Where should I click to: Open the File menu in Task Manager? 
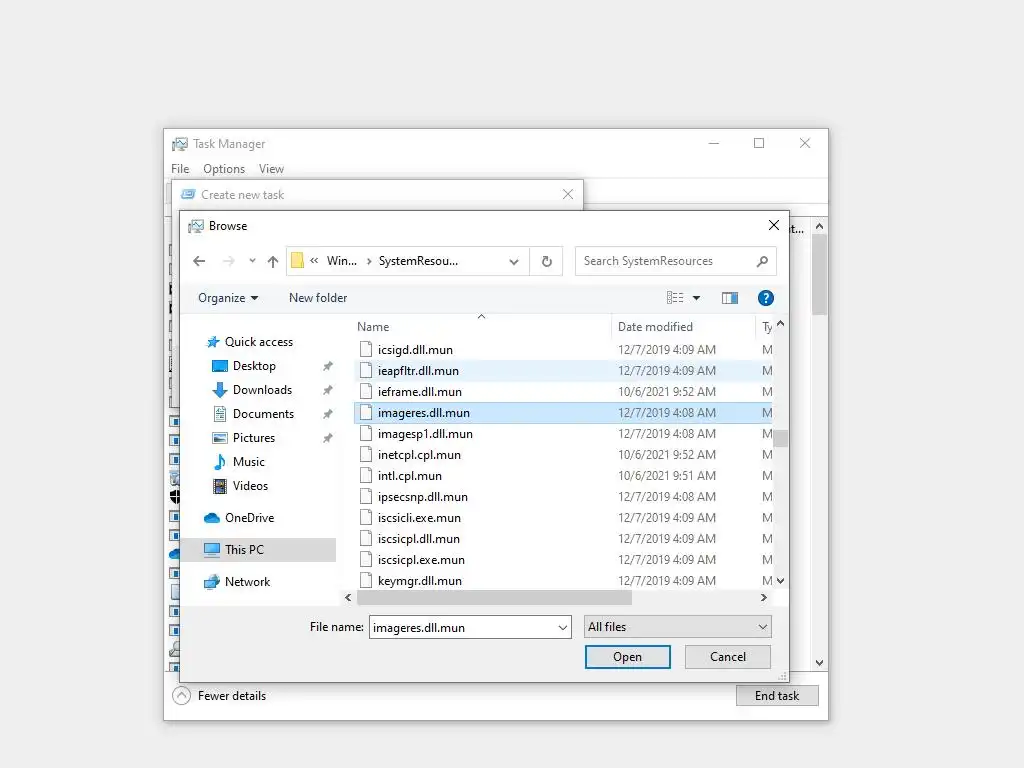tap(180, 169)
